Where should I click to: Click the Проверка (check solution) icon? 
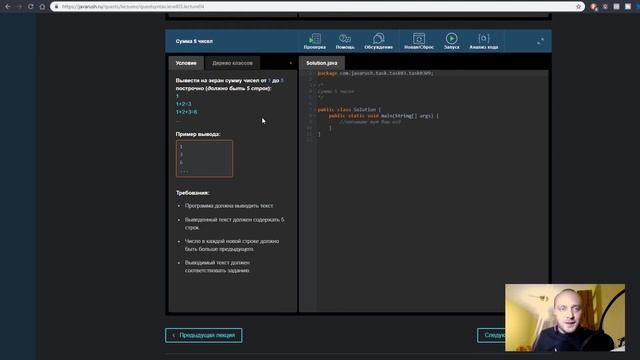coord(315,41)
